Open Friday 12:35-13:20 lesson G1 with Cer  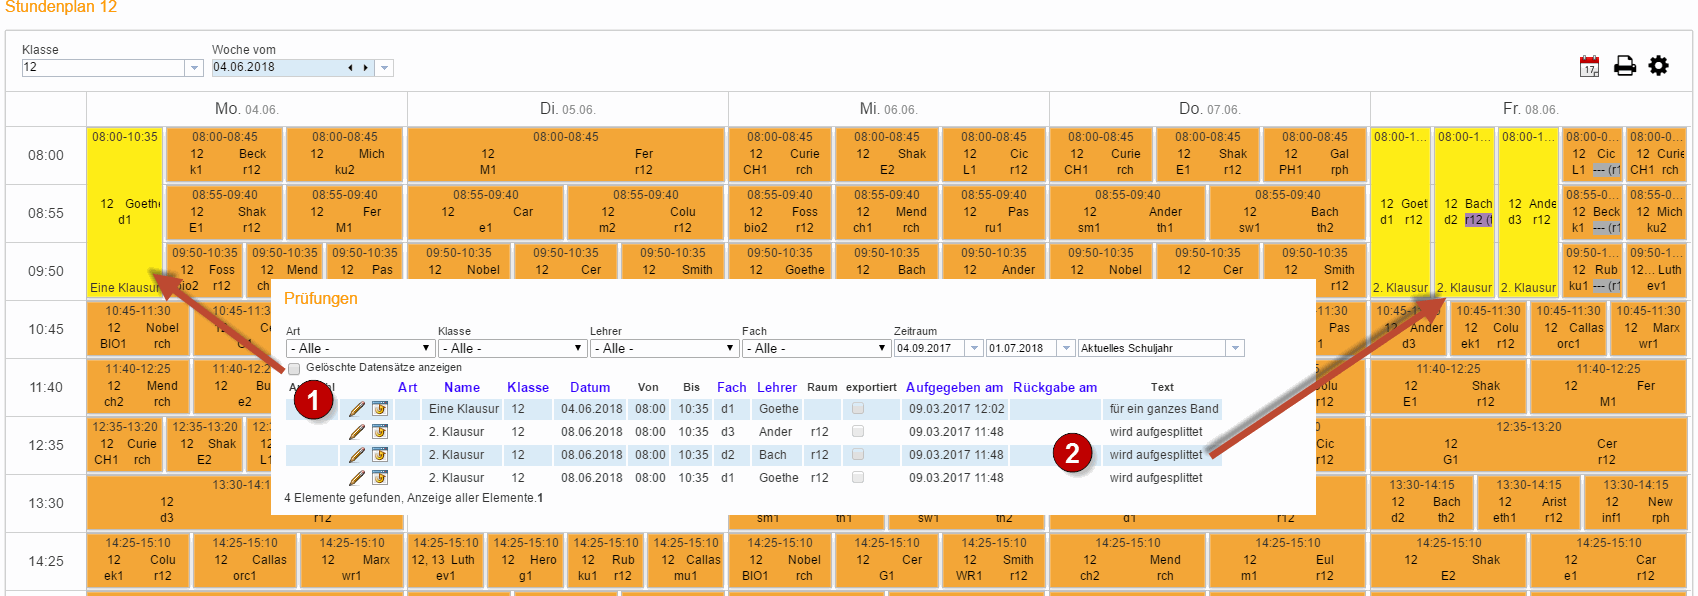pyautogui.click(x=1529, y=443)
